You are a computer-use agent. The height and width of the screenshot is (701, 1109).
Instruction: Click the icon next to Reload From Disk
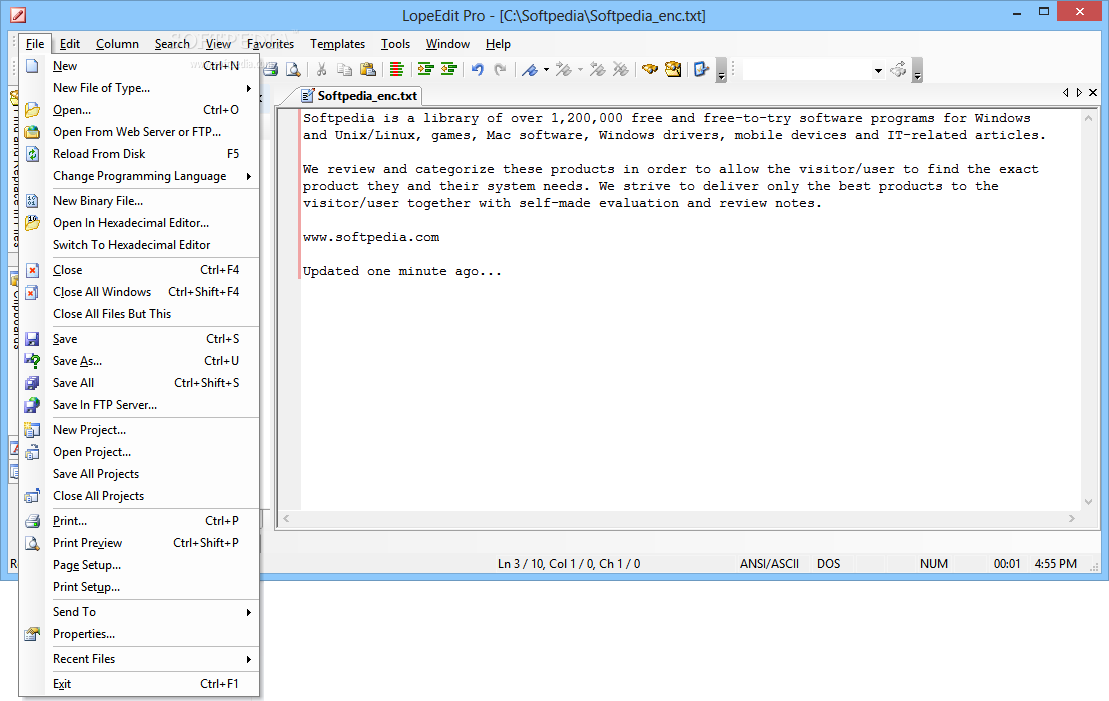pyautogui.click(x=32, y=153)
